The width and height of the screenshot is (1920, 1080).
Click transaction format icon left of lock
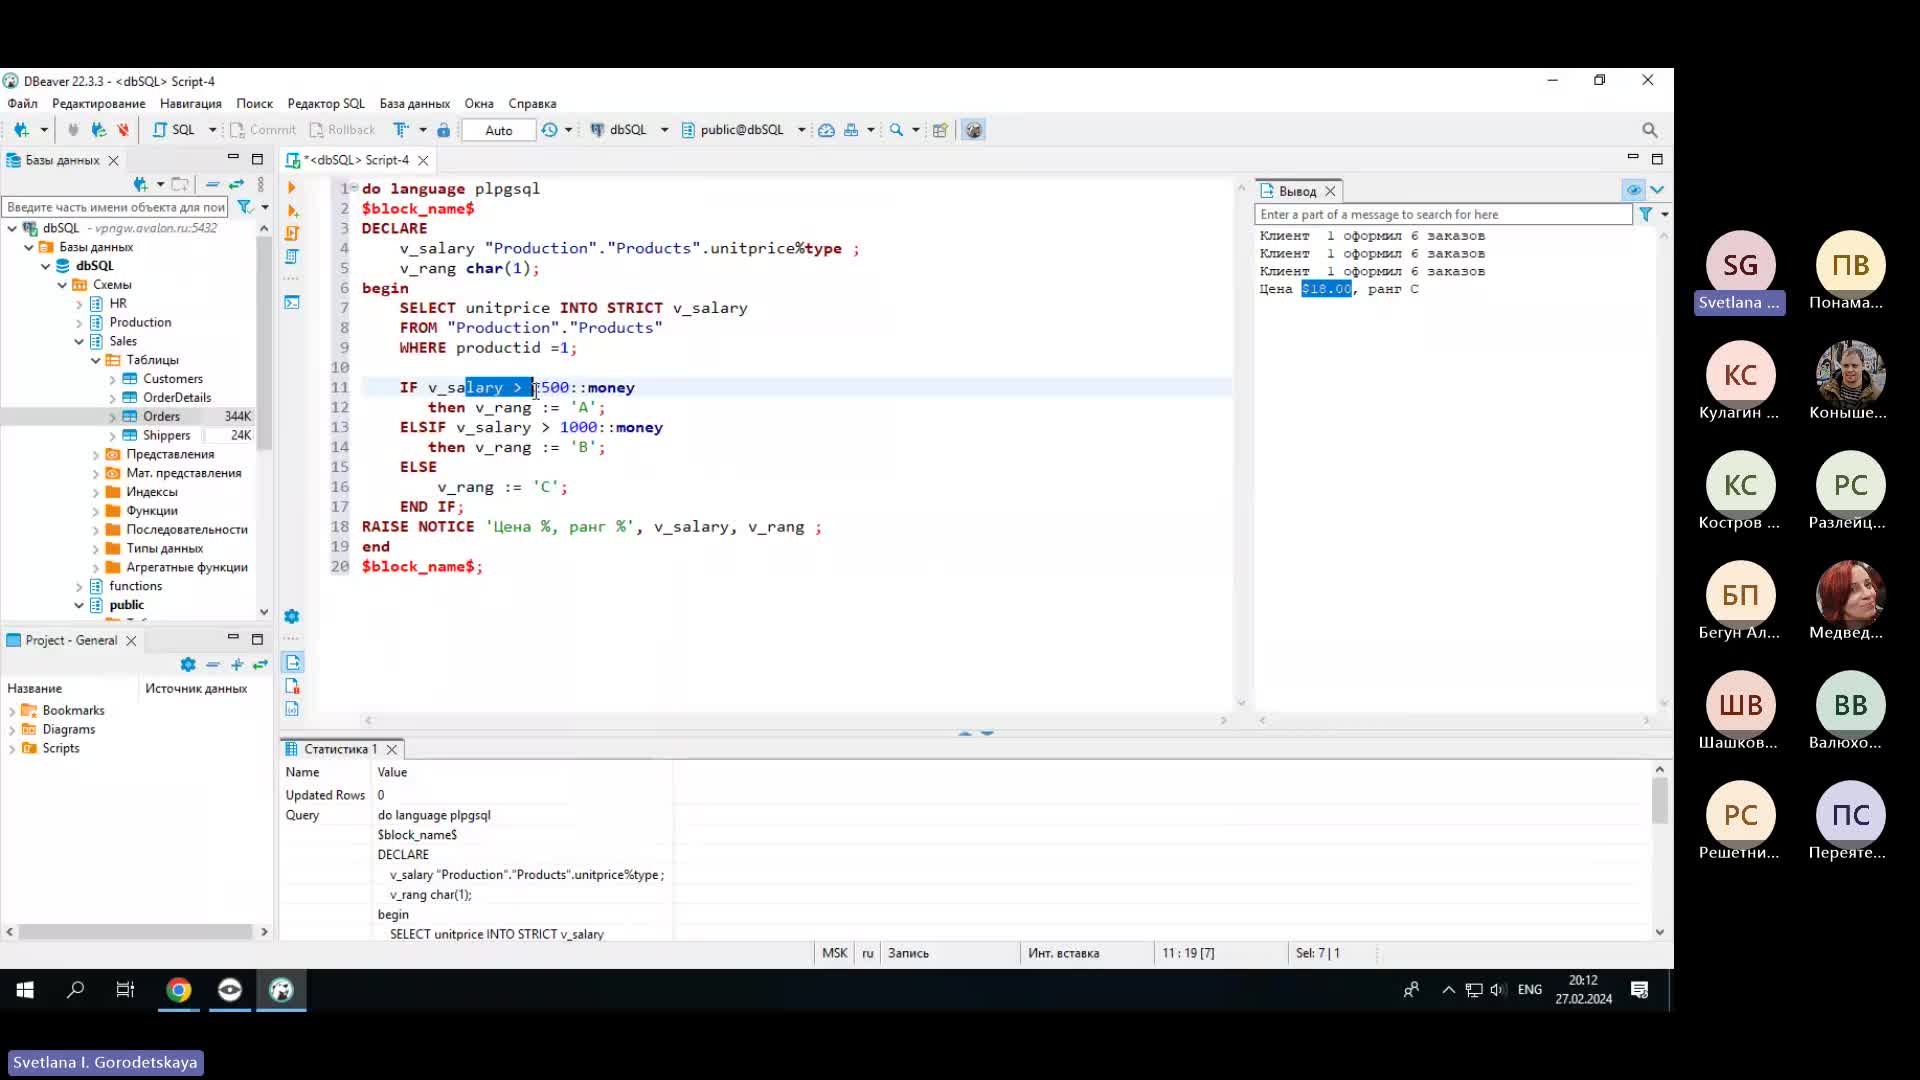tap(401, 130)
